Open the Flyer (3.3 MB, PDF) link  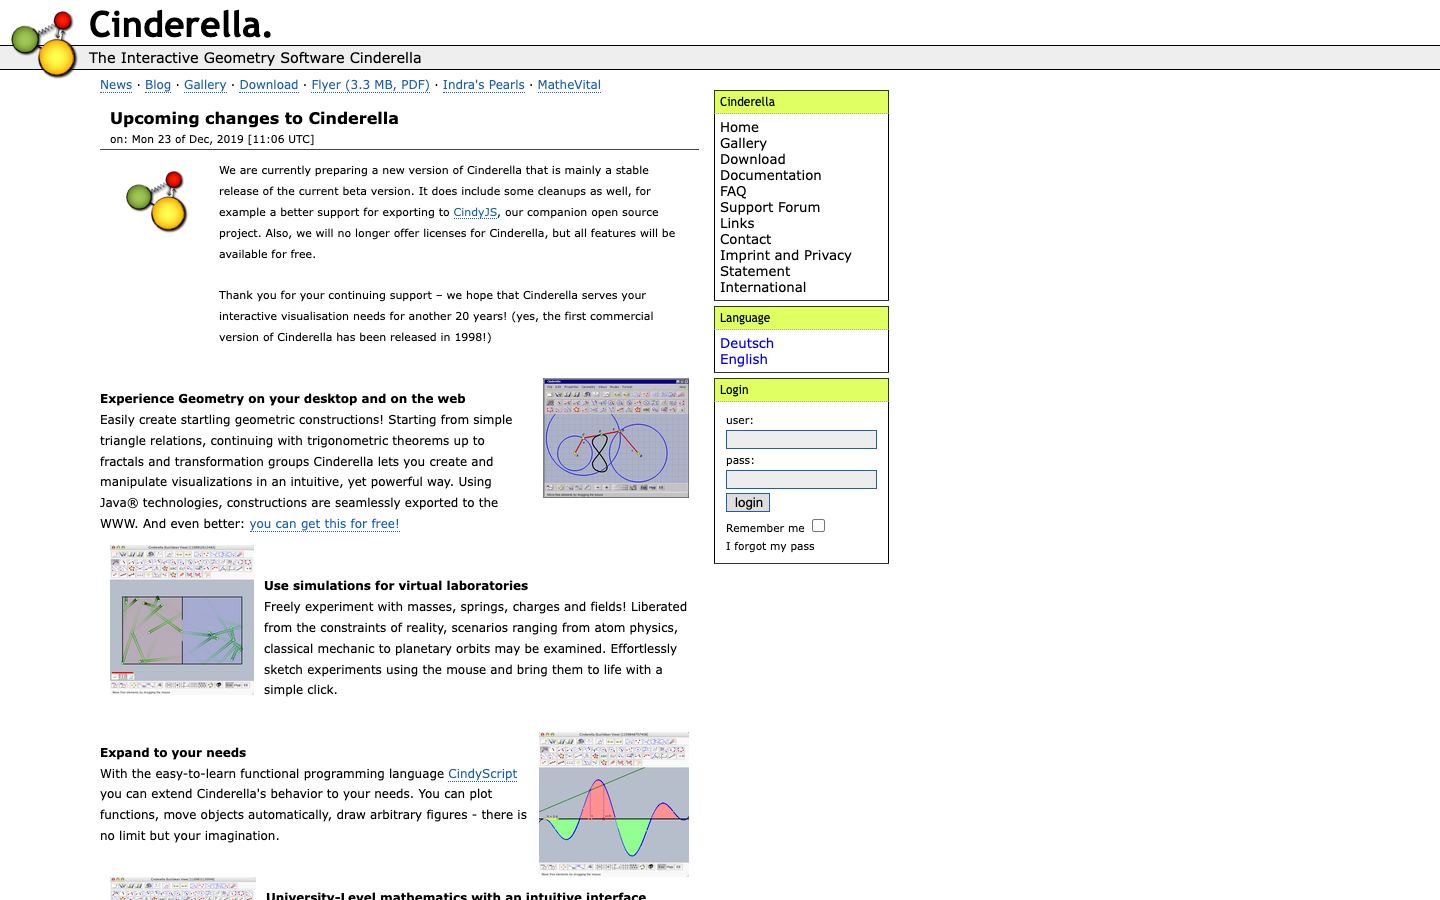[x=370, y=85]
